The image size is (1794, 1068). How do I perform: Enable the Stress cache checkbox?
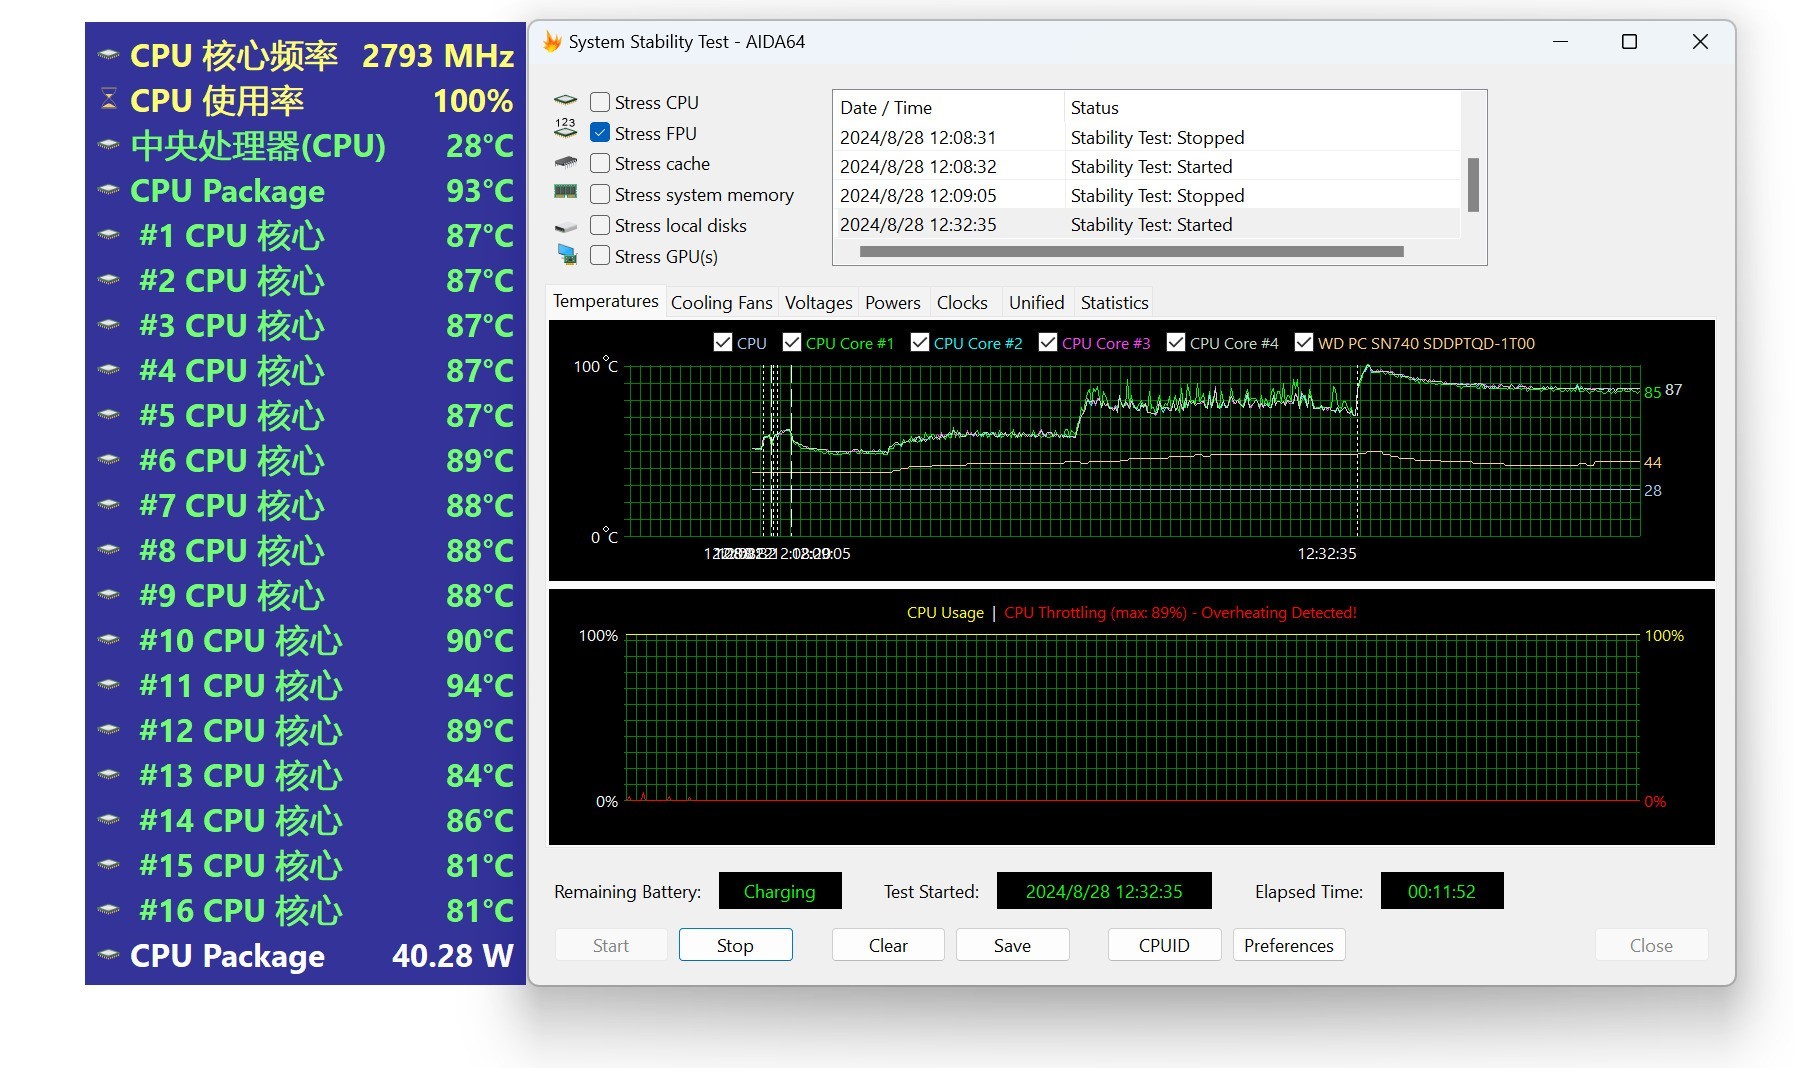pyautogui.click(x=600, y=163)
